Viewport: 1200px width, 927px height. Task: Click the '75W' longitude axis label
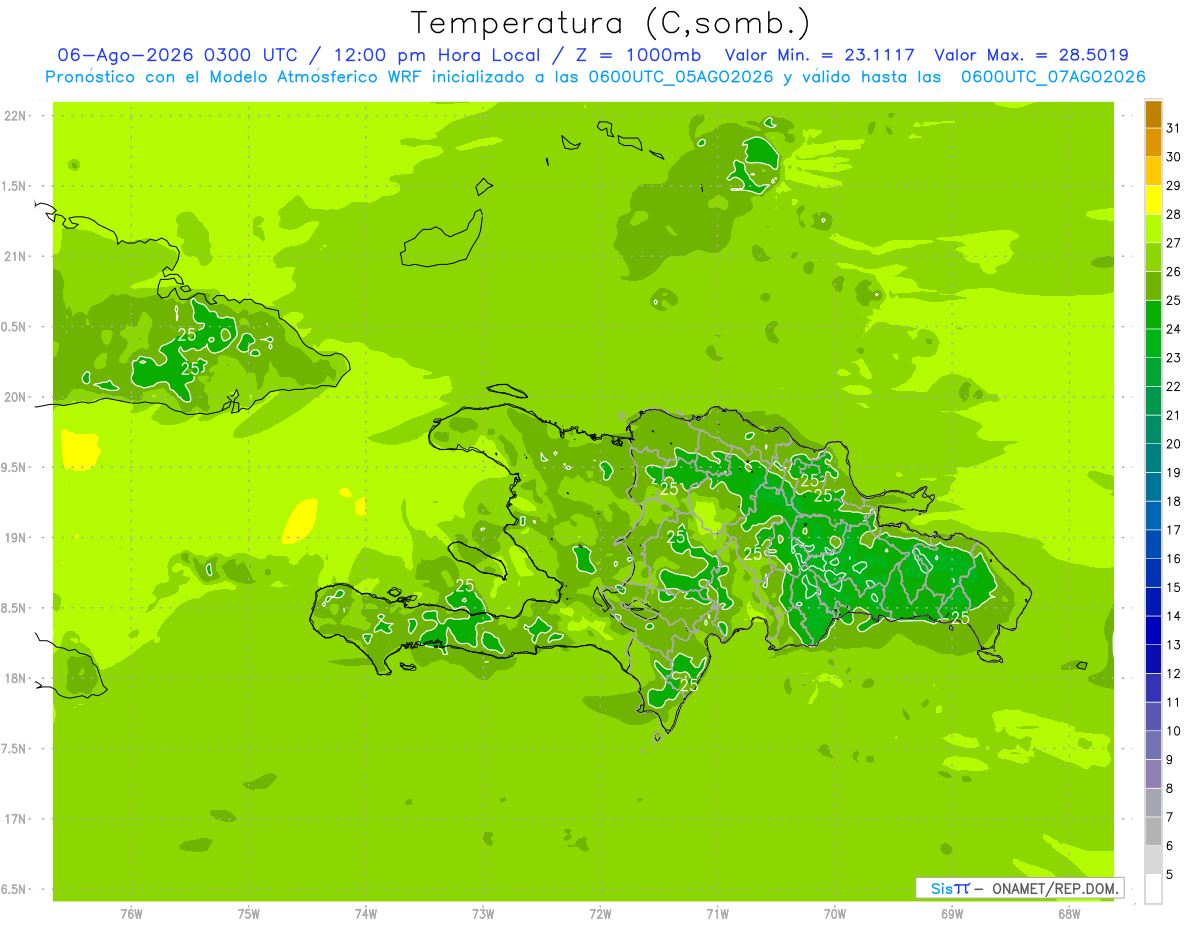249,914
